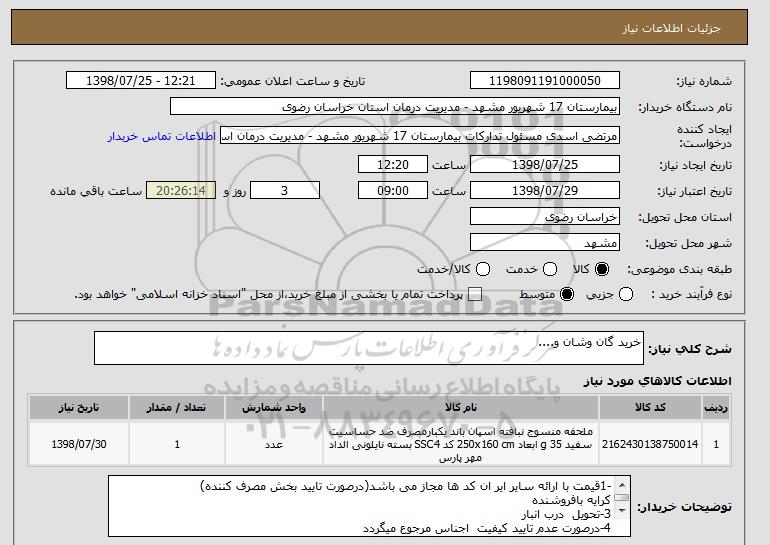Click the شرح کلی نیاز text area
This screenshot has height=545, width=770.
pos(369,348)
